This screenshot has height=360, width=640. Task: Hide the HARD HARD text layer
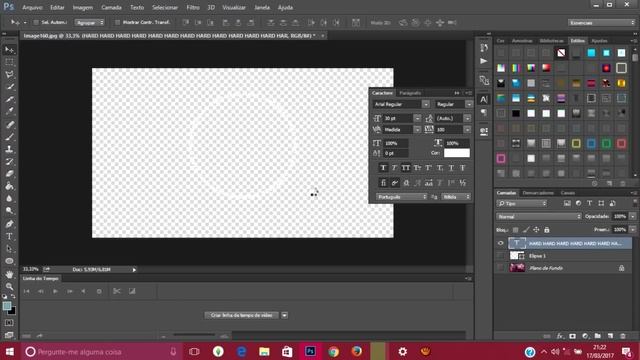(501, 243)
